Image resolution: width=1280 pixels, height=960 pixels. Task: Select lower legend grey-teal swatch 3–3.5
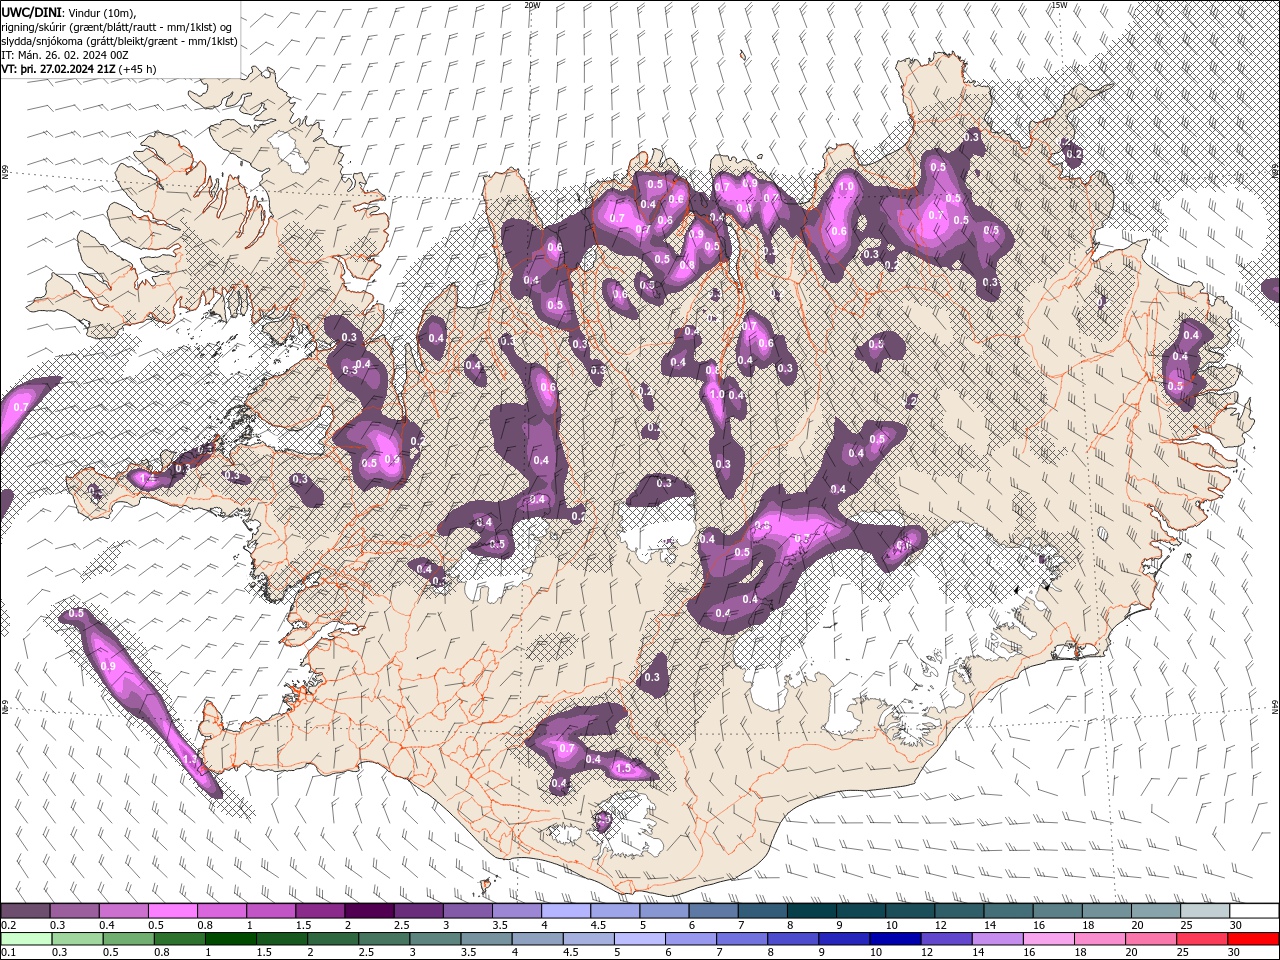(434, 938)
